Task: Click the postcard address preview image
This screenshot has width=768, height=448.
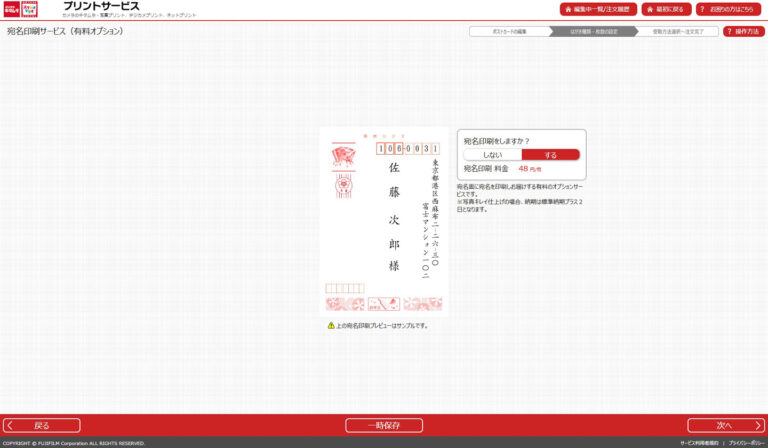Action: (x=384, y=222)
